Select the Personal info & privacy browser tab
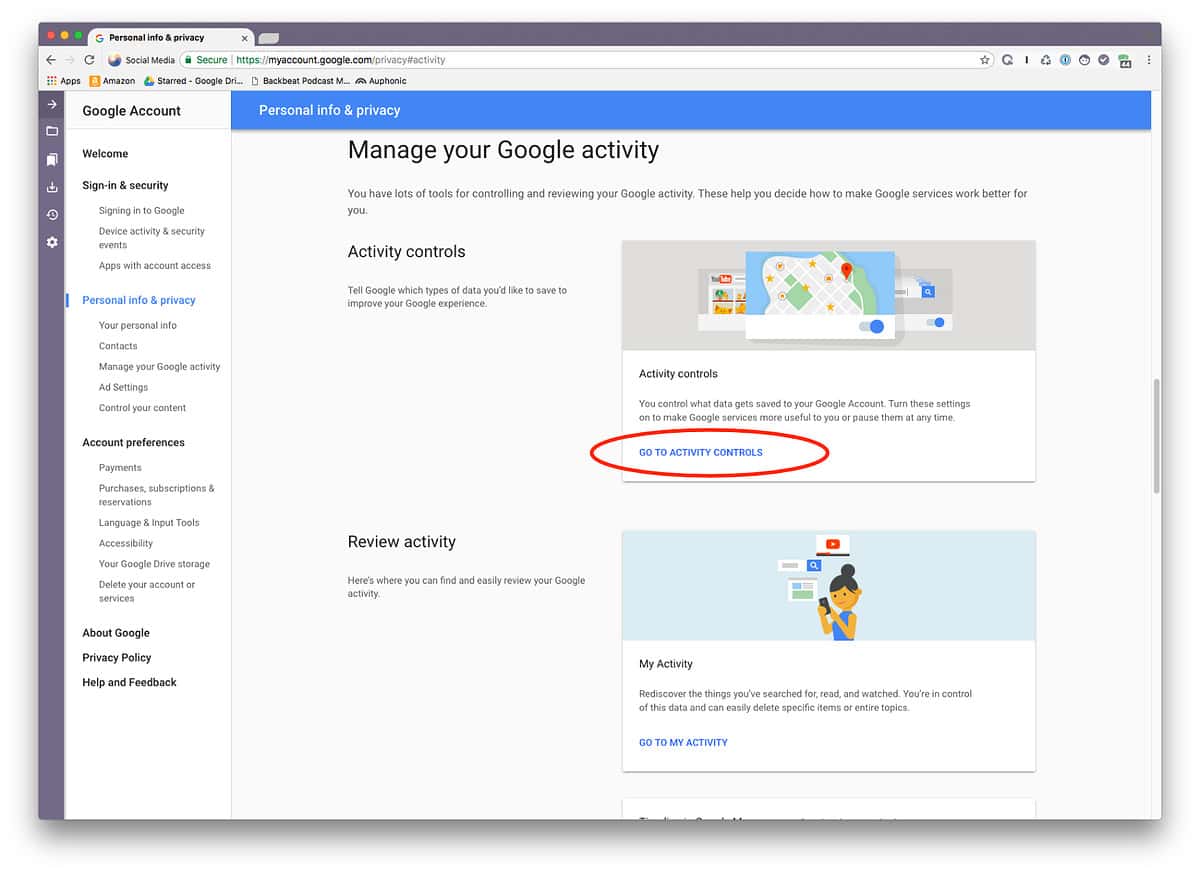The height and width of the screenshot is (873, 1200). point(170,38)
